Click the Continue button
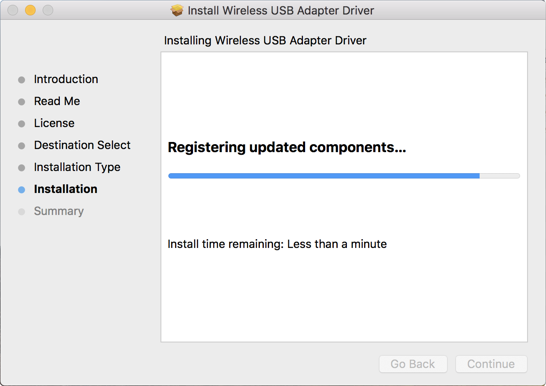 [491, 364]
